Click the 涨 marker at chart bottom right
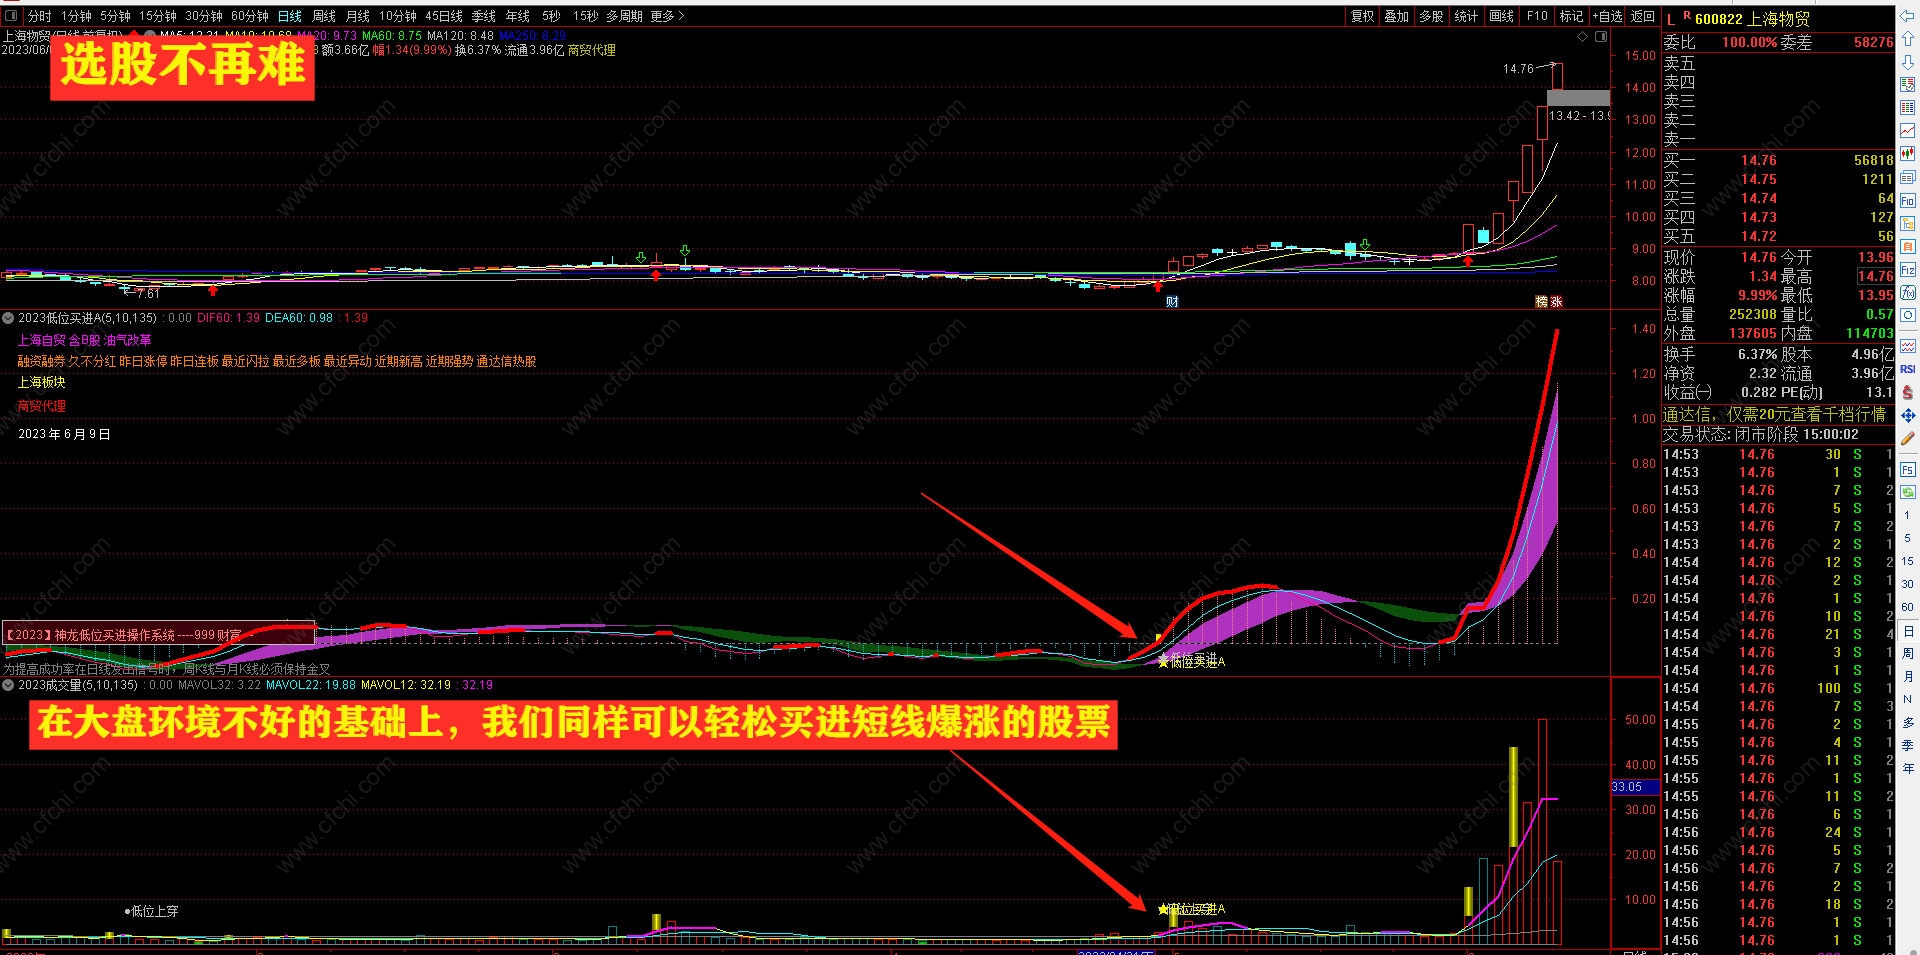The image size is (1920, 955). tap(1556, 301)
